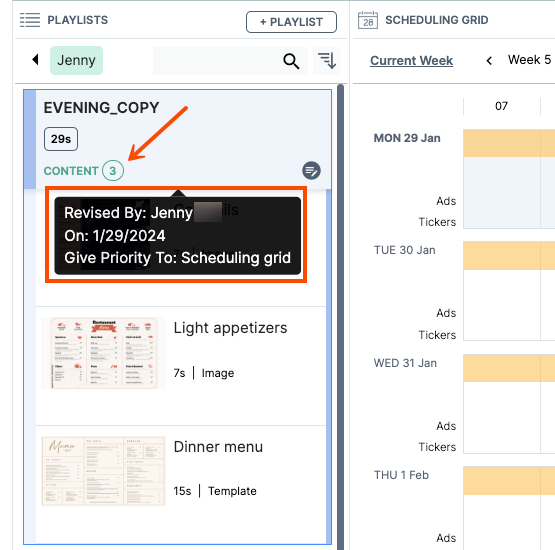Image resolution: width=555 pixels, height=550 pixels.
Task: Open the Light appetizers thumbnail
Action: click(103, 353)
